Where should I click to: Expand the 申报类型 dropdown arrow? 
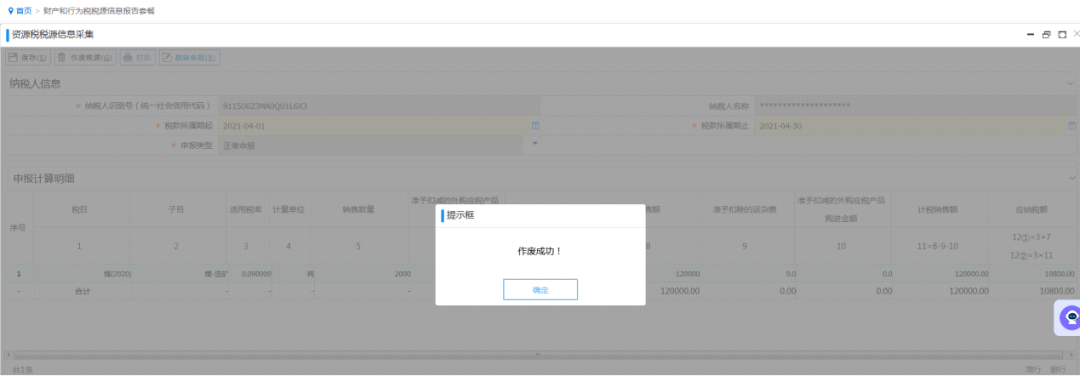[535, 143]
